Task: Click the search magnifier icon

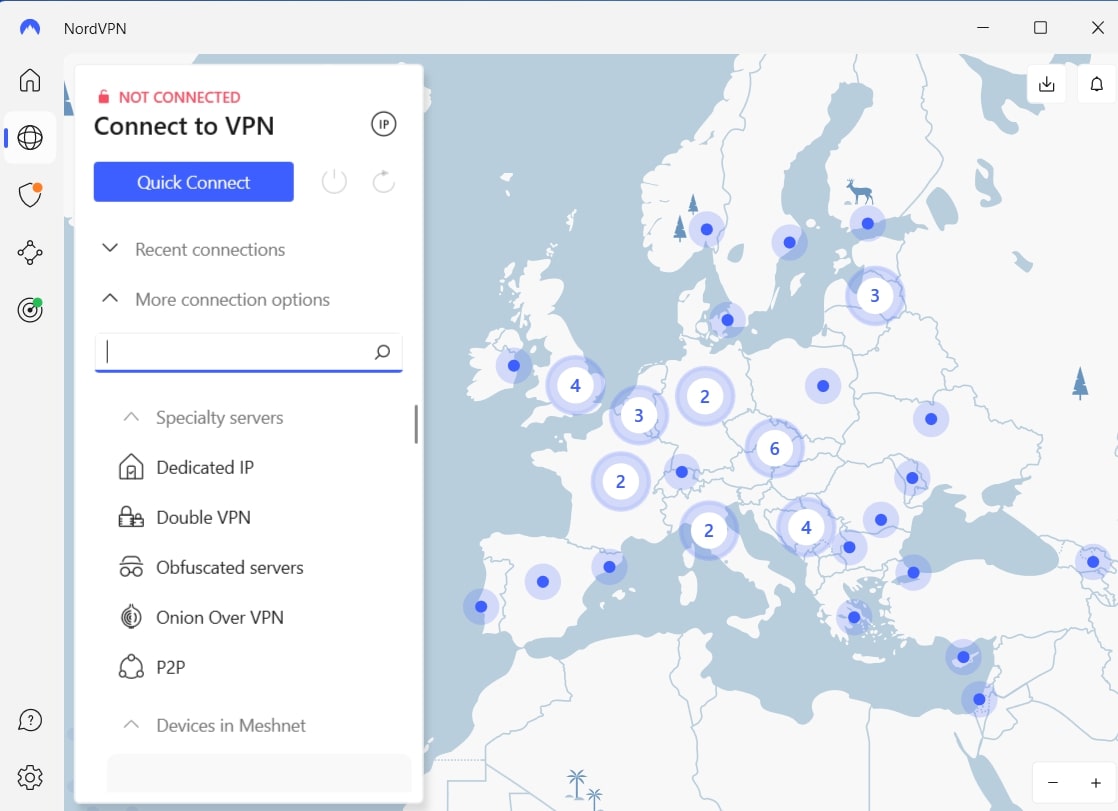Action: [x=382, y=352]
